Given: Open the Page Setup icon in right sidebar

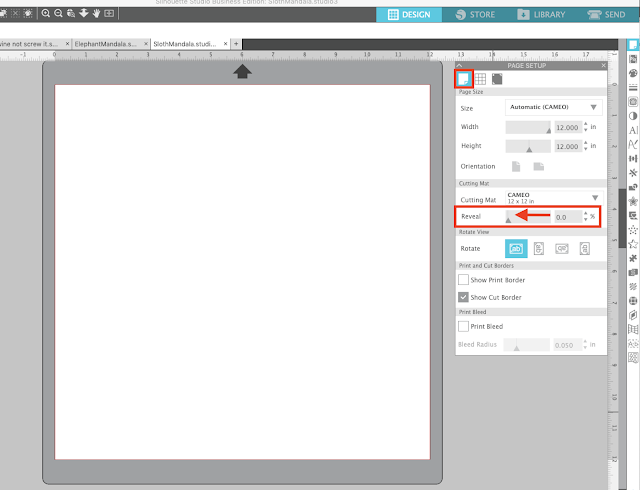Looking at the screenshot, I should point(633,45).
